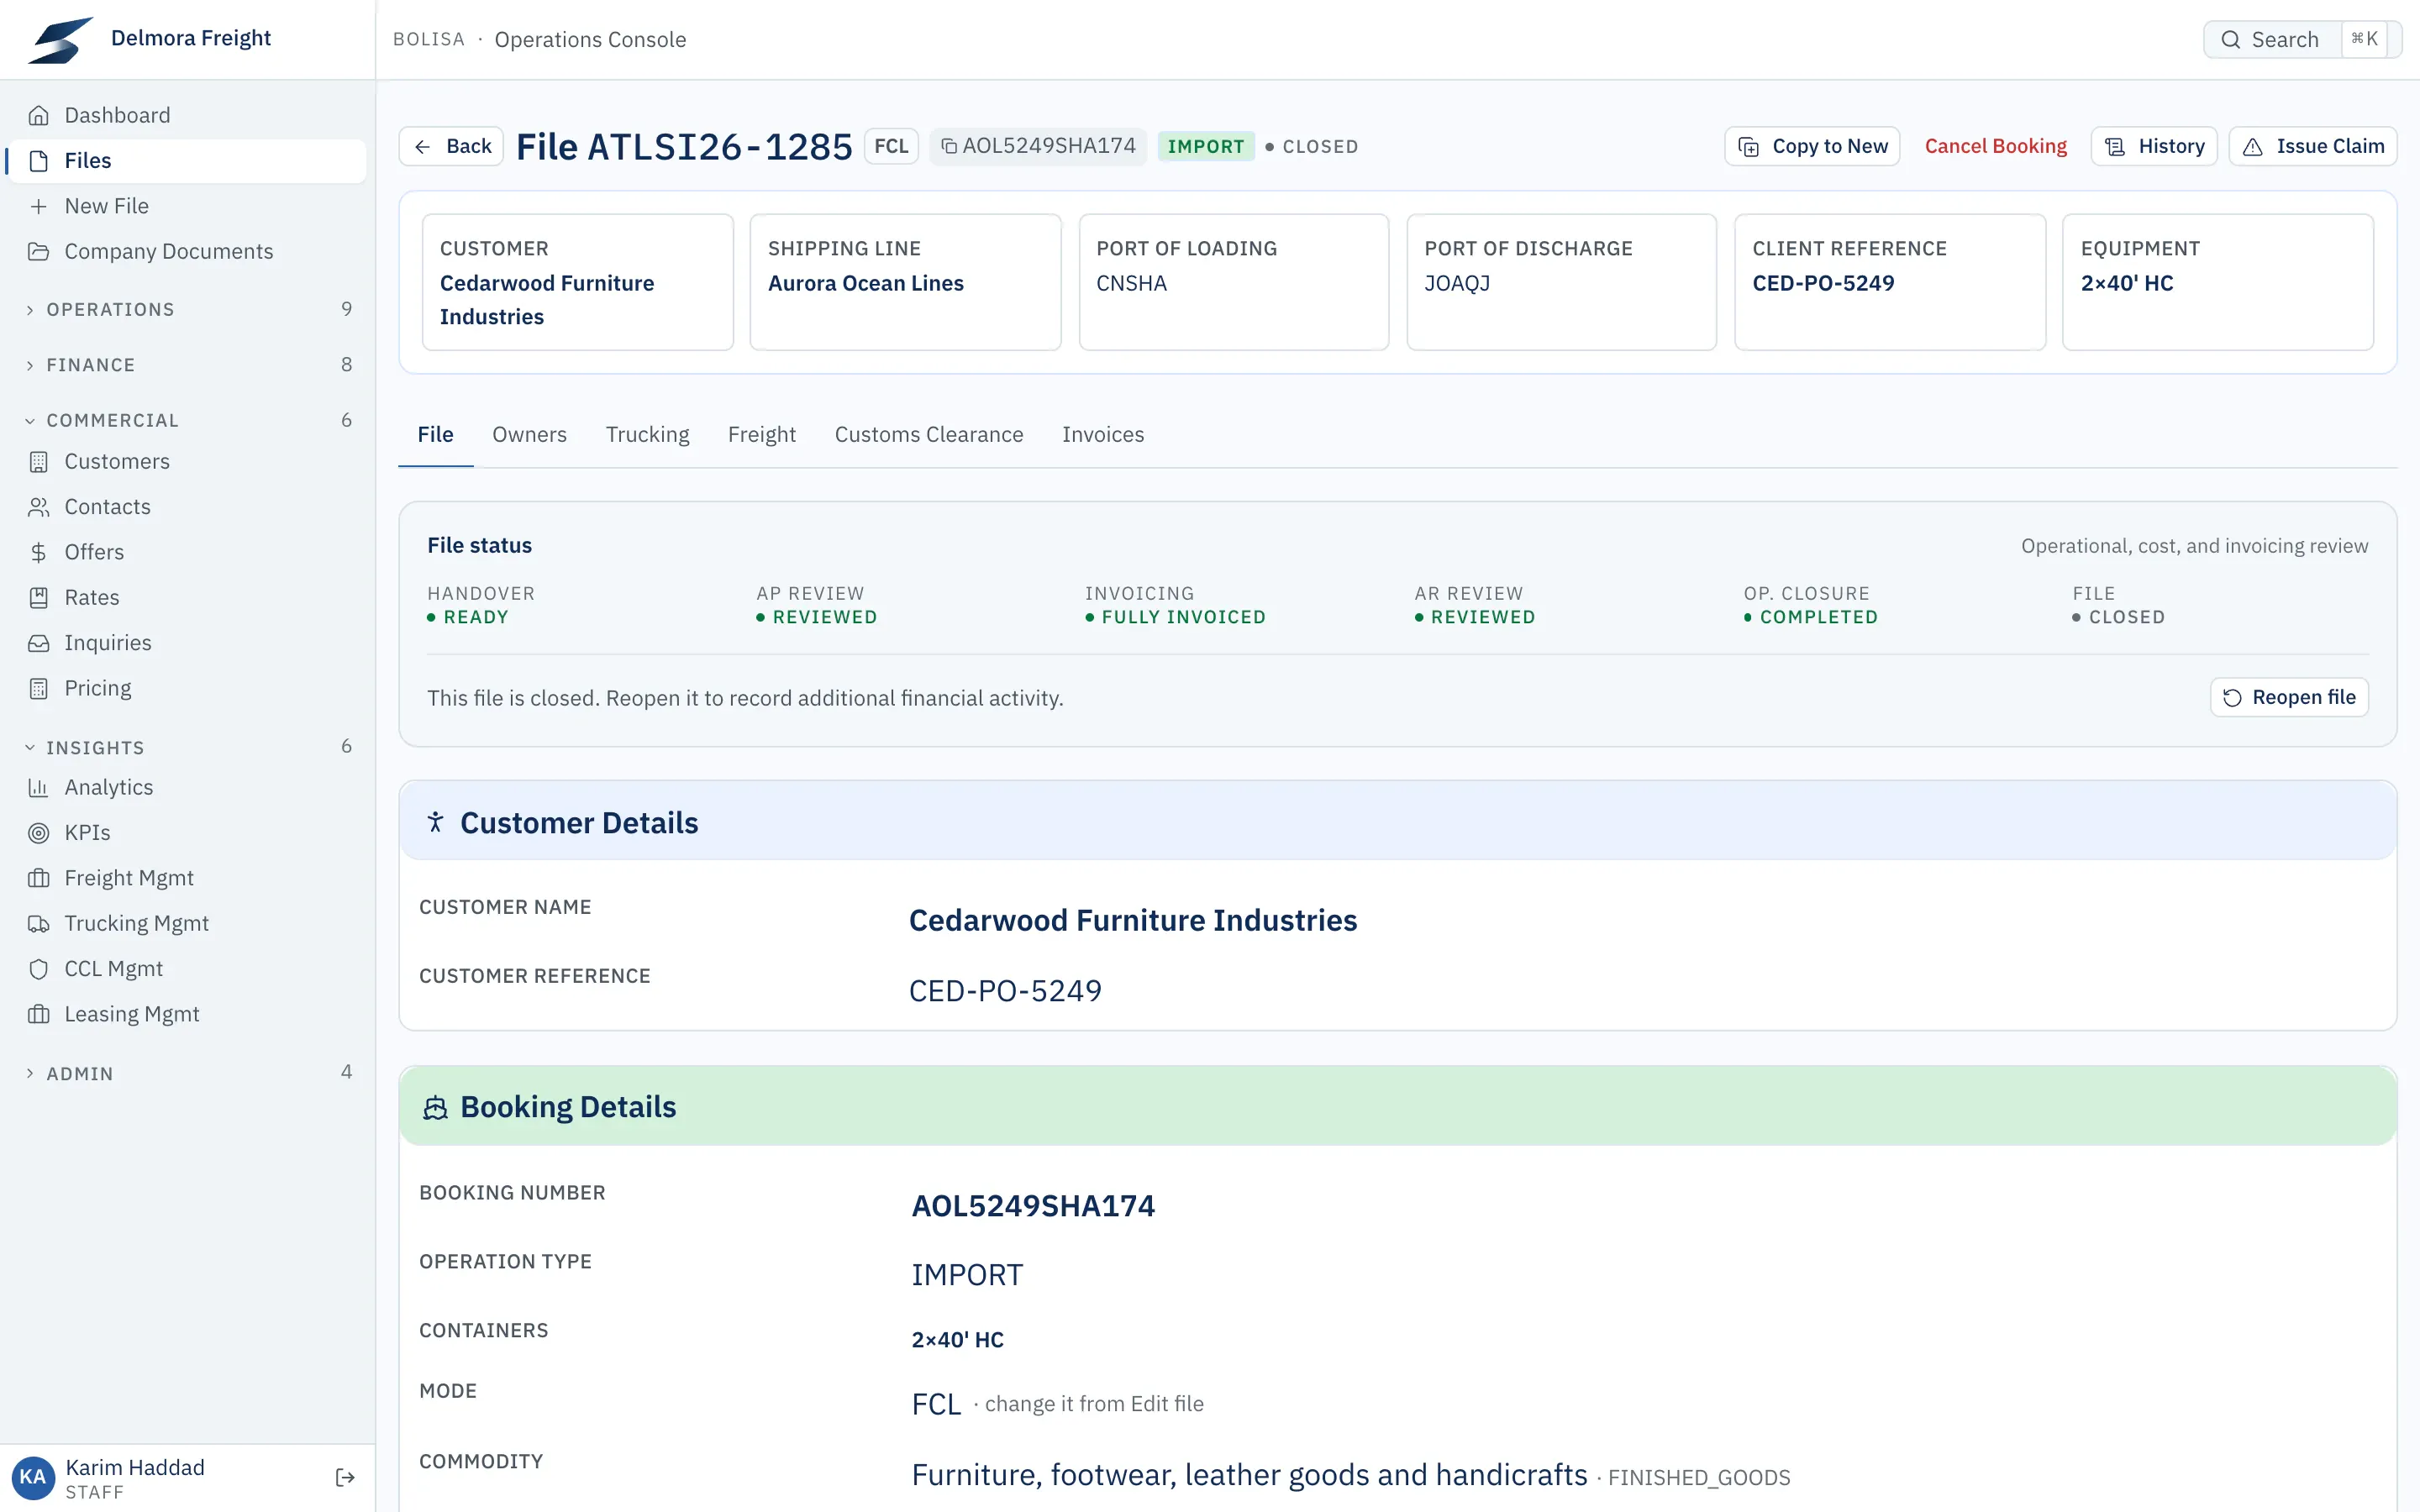Click the Customers building icon

tap(38, 462)
